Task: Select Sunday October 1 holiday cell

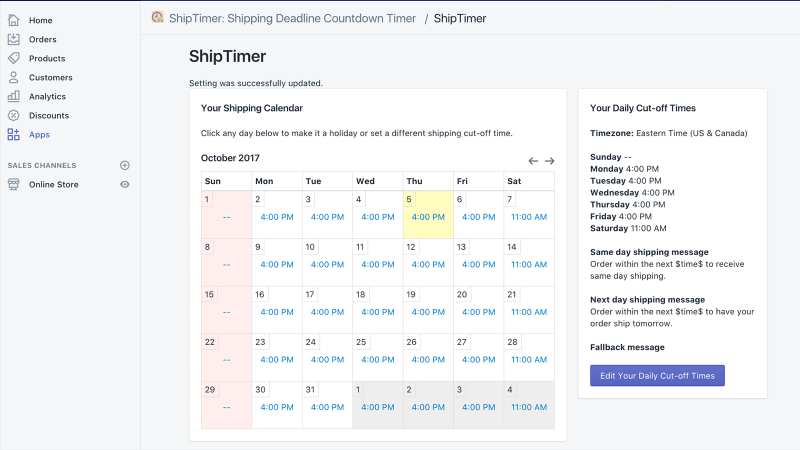Action: 227,215
